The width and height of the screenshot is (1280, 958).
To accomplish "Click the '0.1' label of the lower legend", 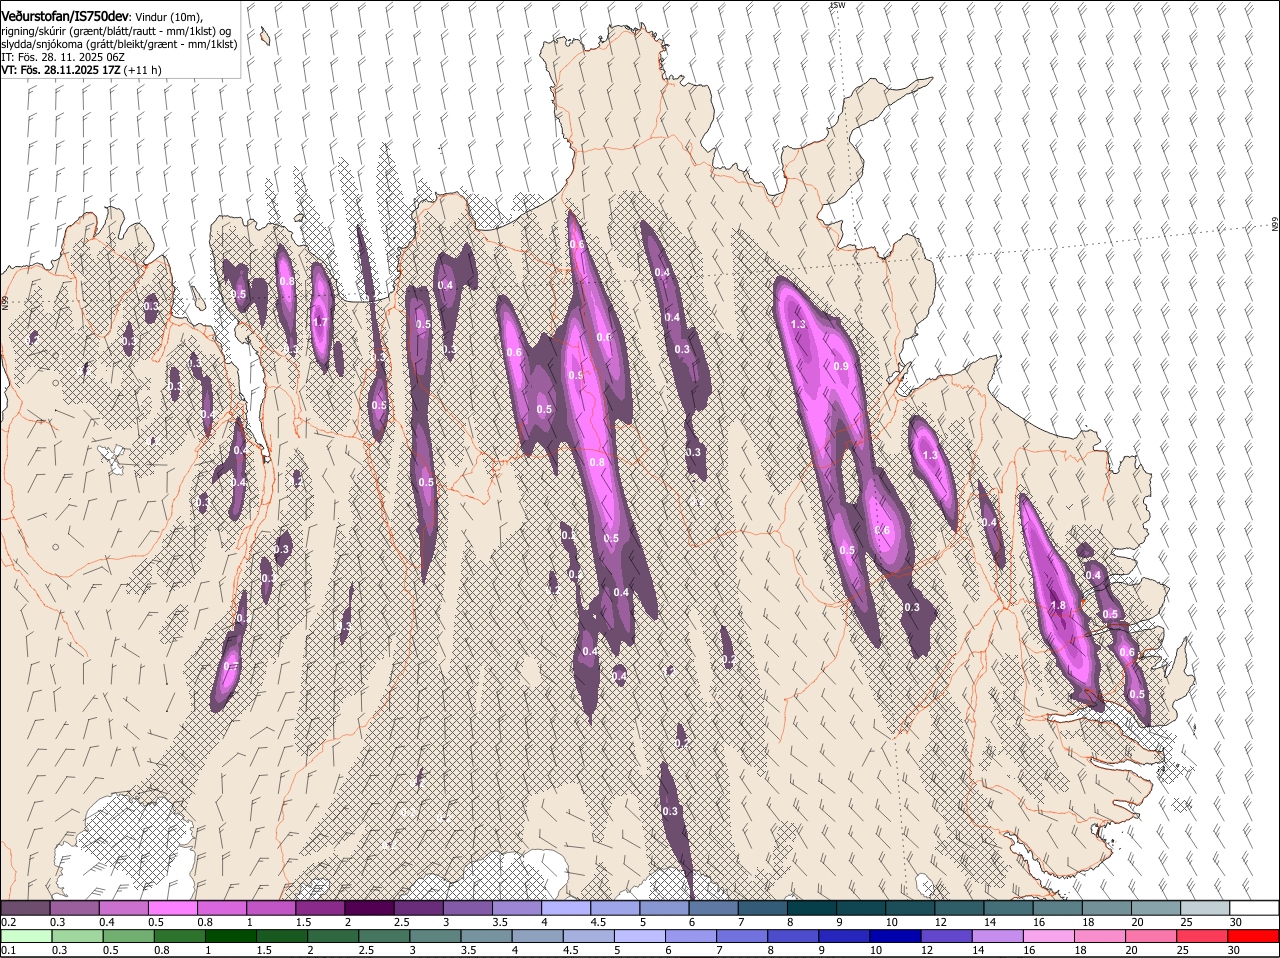I will pos(8,950).
